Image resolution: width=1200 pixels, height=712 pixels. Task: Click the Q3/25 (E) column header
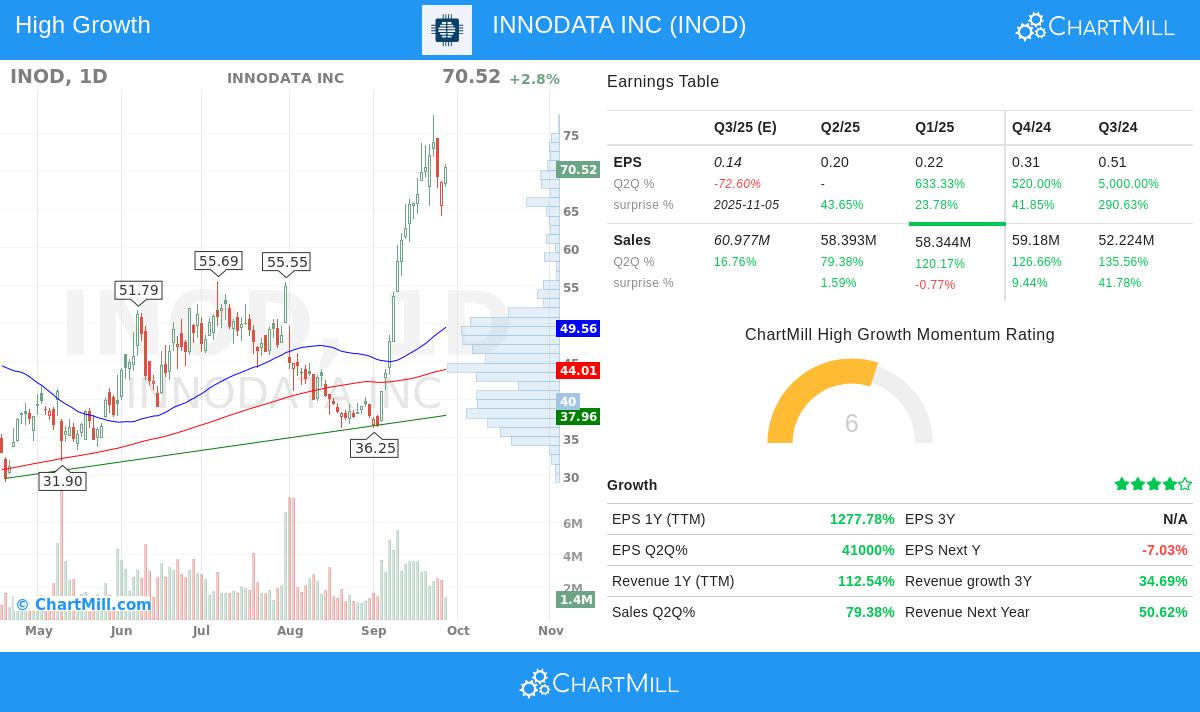[x=745, y=127]
